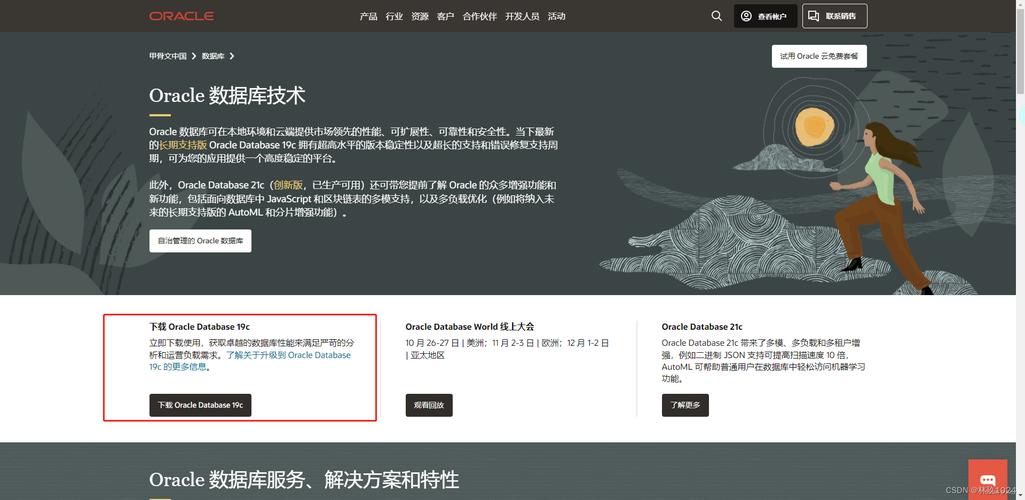Click the 数据库 breadcrumb link

pyautogui.click(x=213, y=56)
